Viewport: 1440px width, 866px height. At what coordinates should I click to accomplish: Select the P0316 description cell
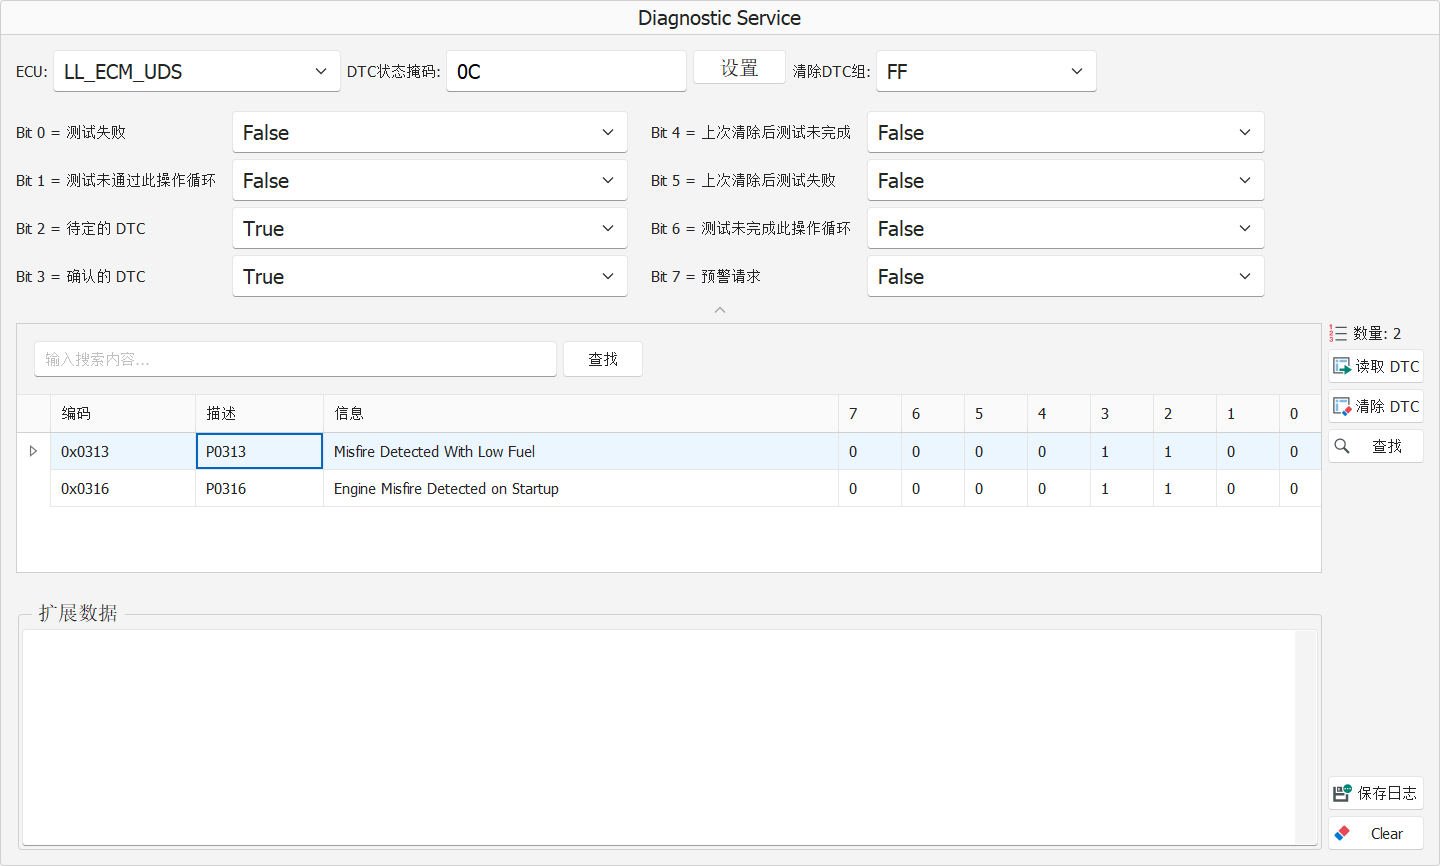point(259,488)
